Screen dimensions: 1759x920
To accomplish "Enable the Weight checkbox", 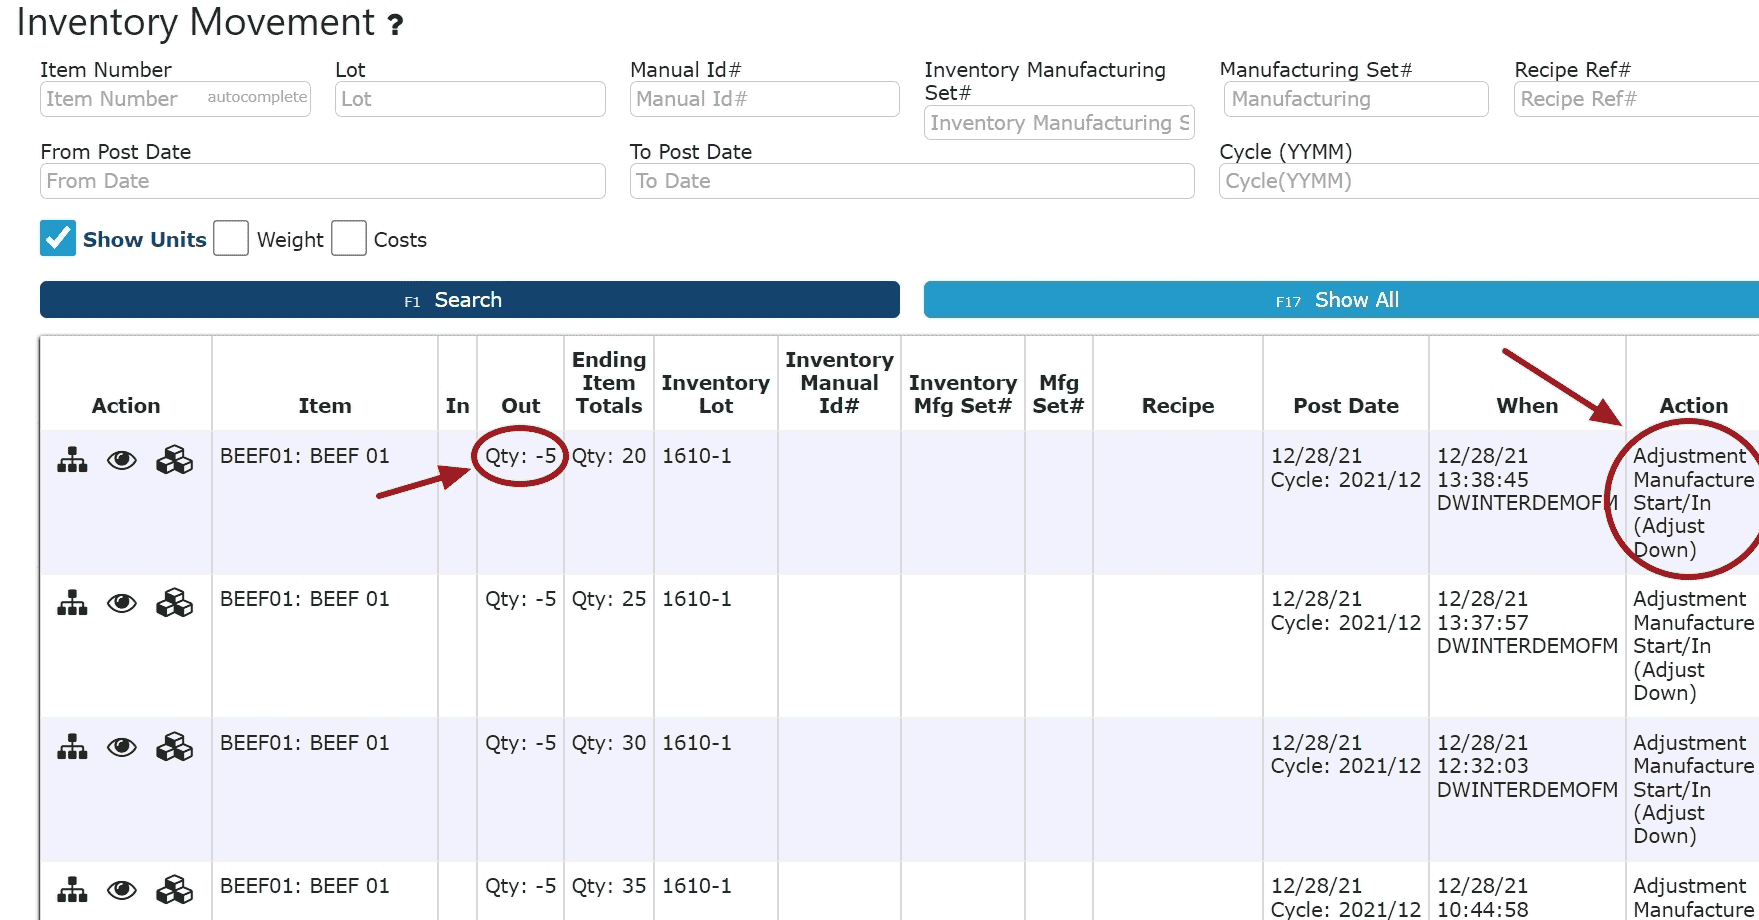I will point(231,238).
